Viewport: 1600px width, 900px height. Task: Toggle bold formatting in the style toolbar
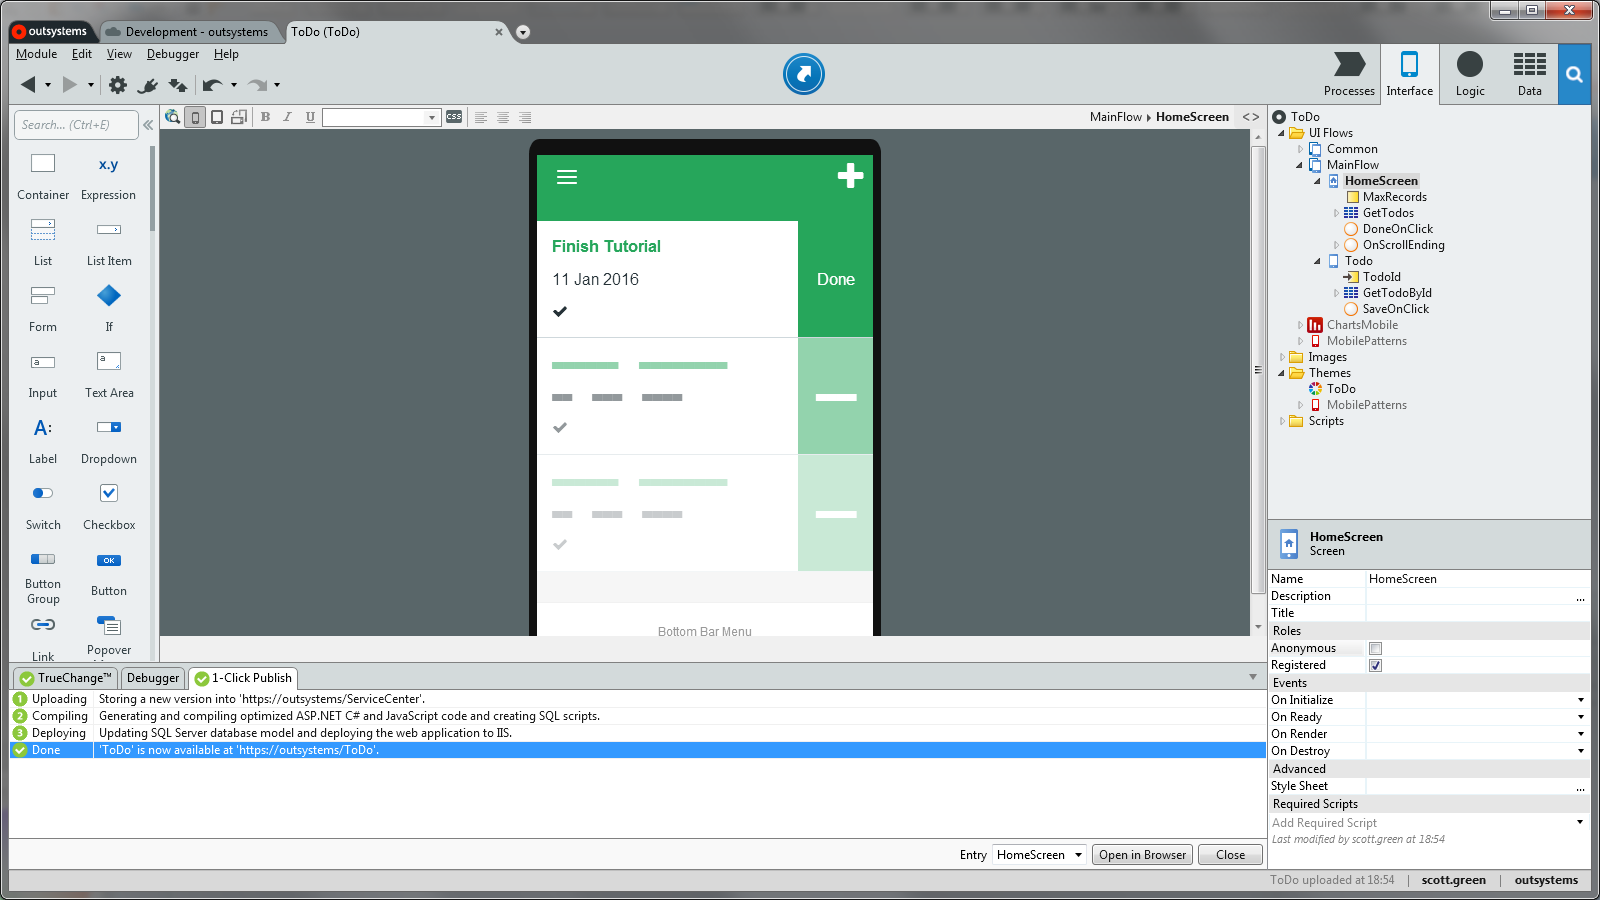(265, 117)
